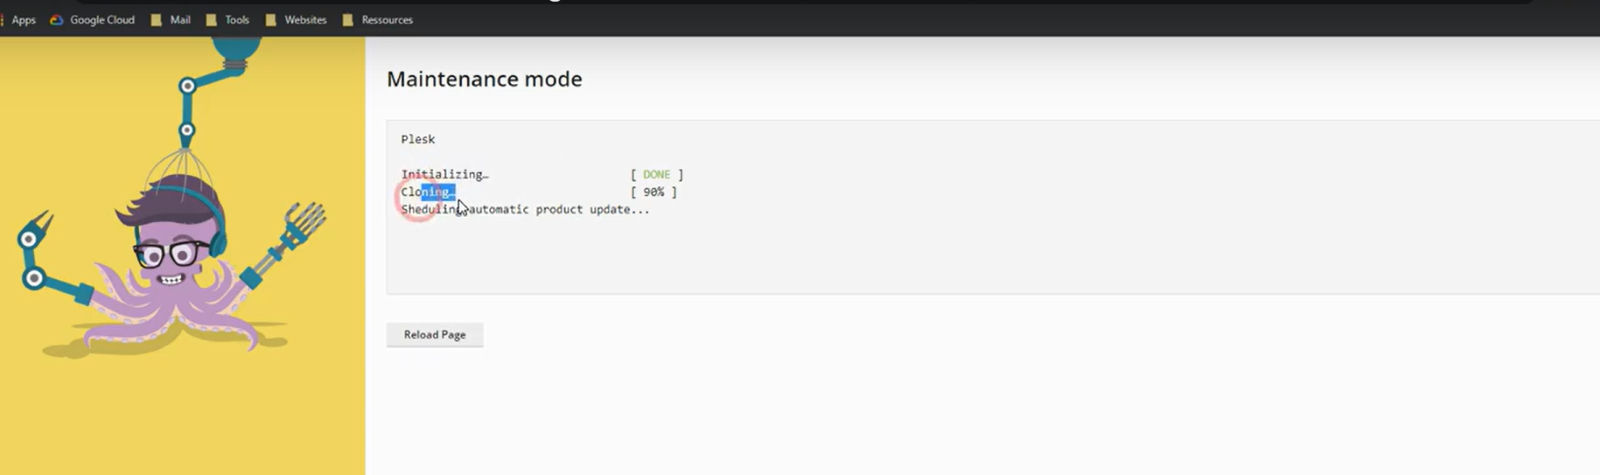This screenshot has width=1600, height=475.
Task: Click the green DONE status indicator
Action: point(656,174)
